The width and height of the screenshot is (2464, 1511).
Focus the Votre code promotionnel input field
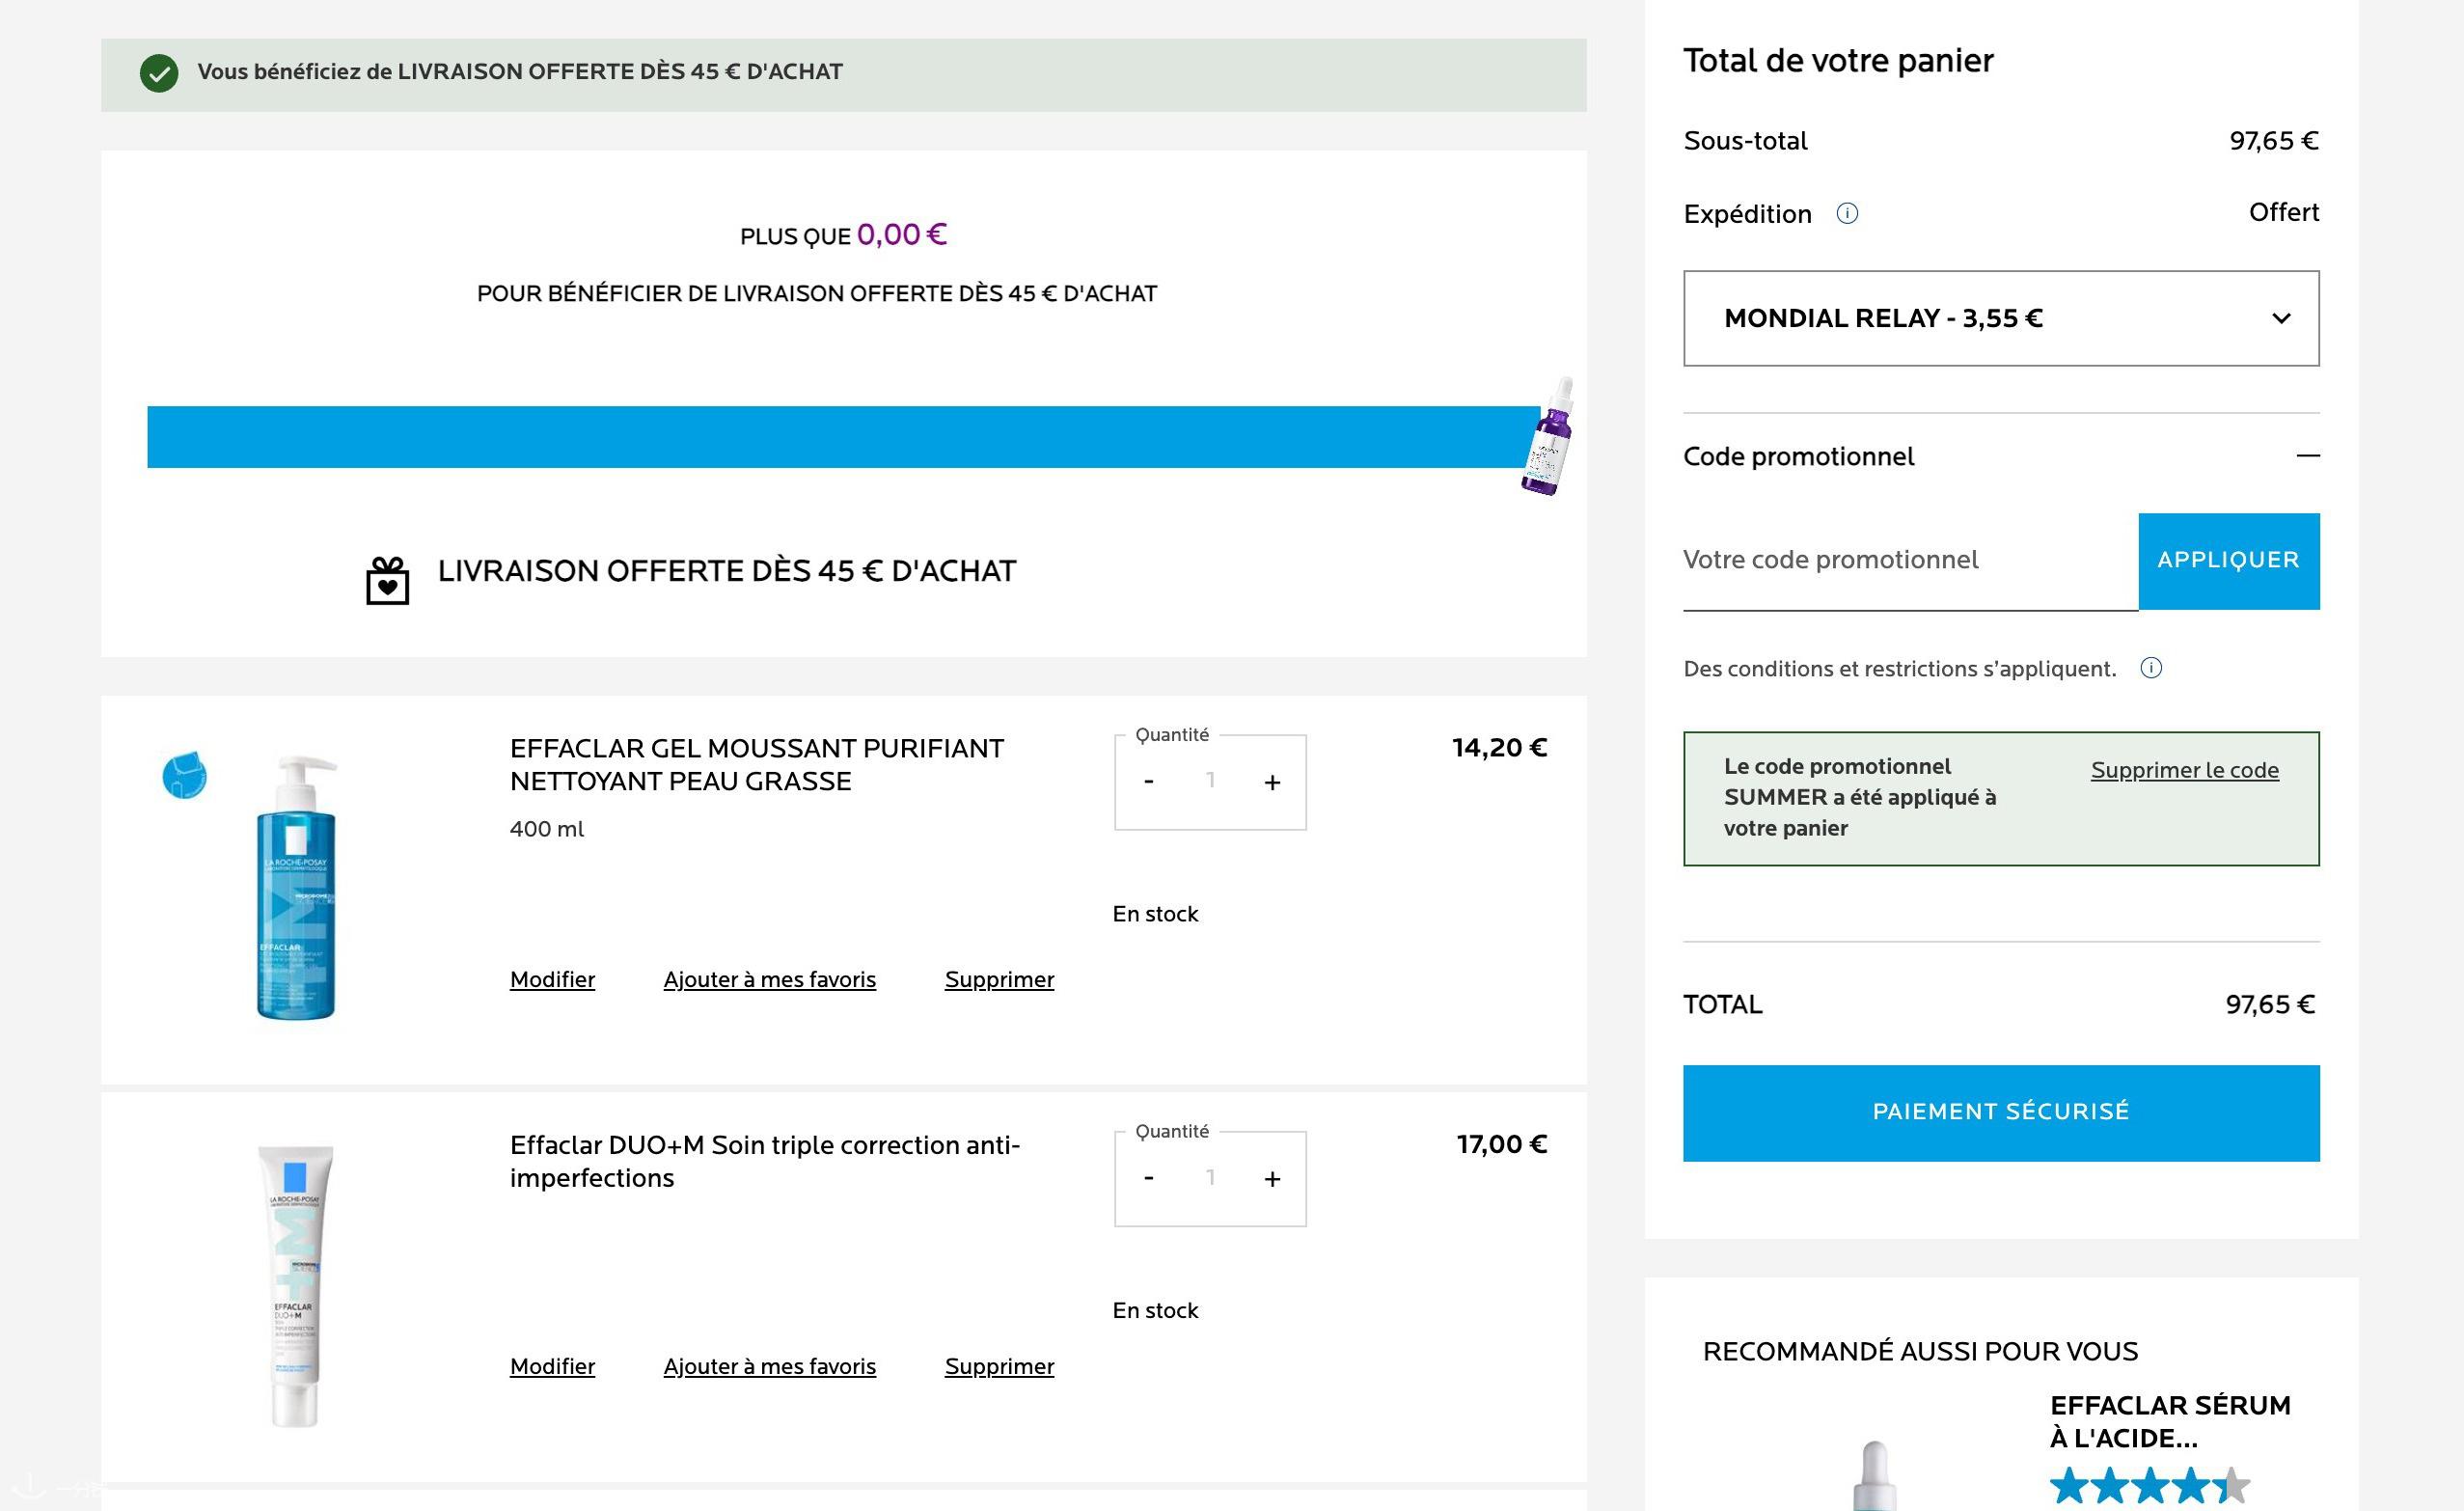[1911, 561]
